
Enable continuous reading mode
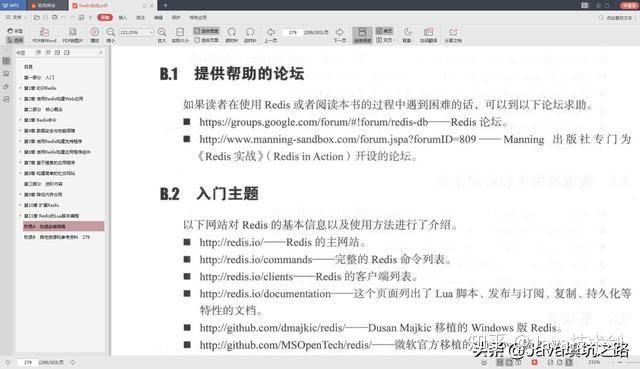coord(362,35)
